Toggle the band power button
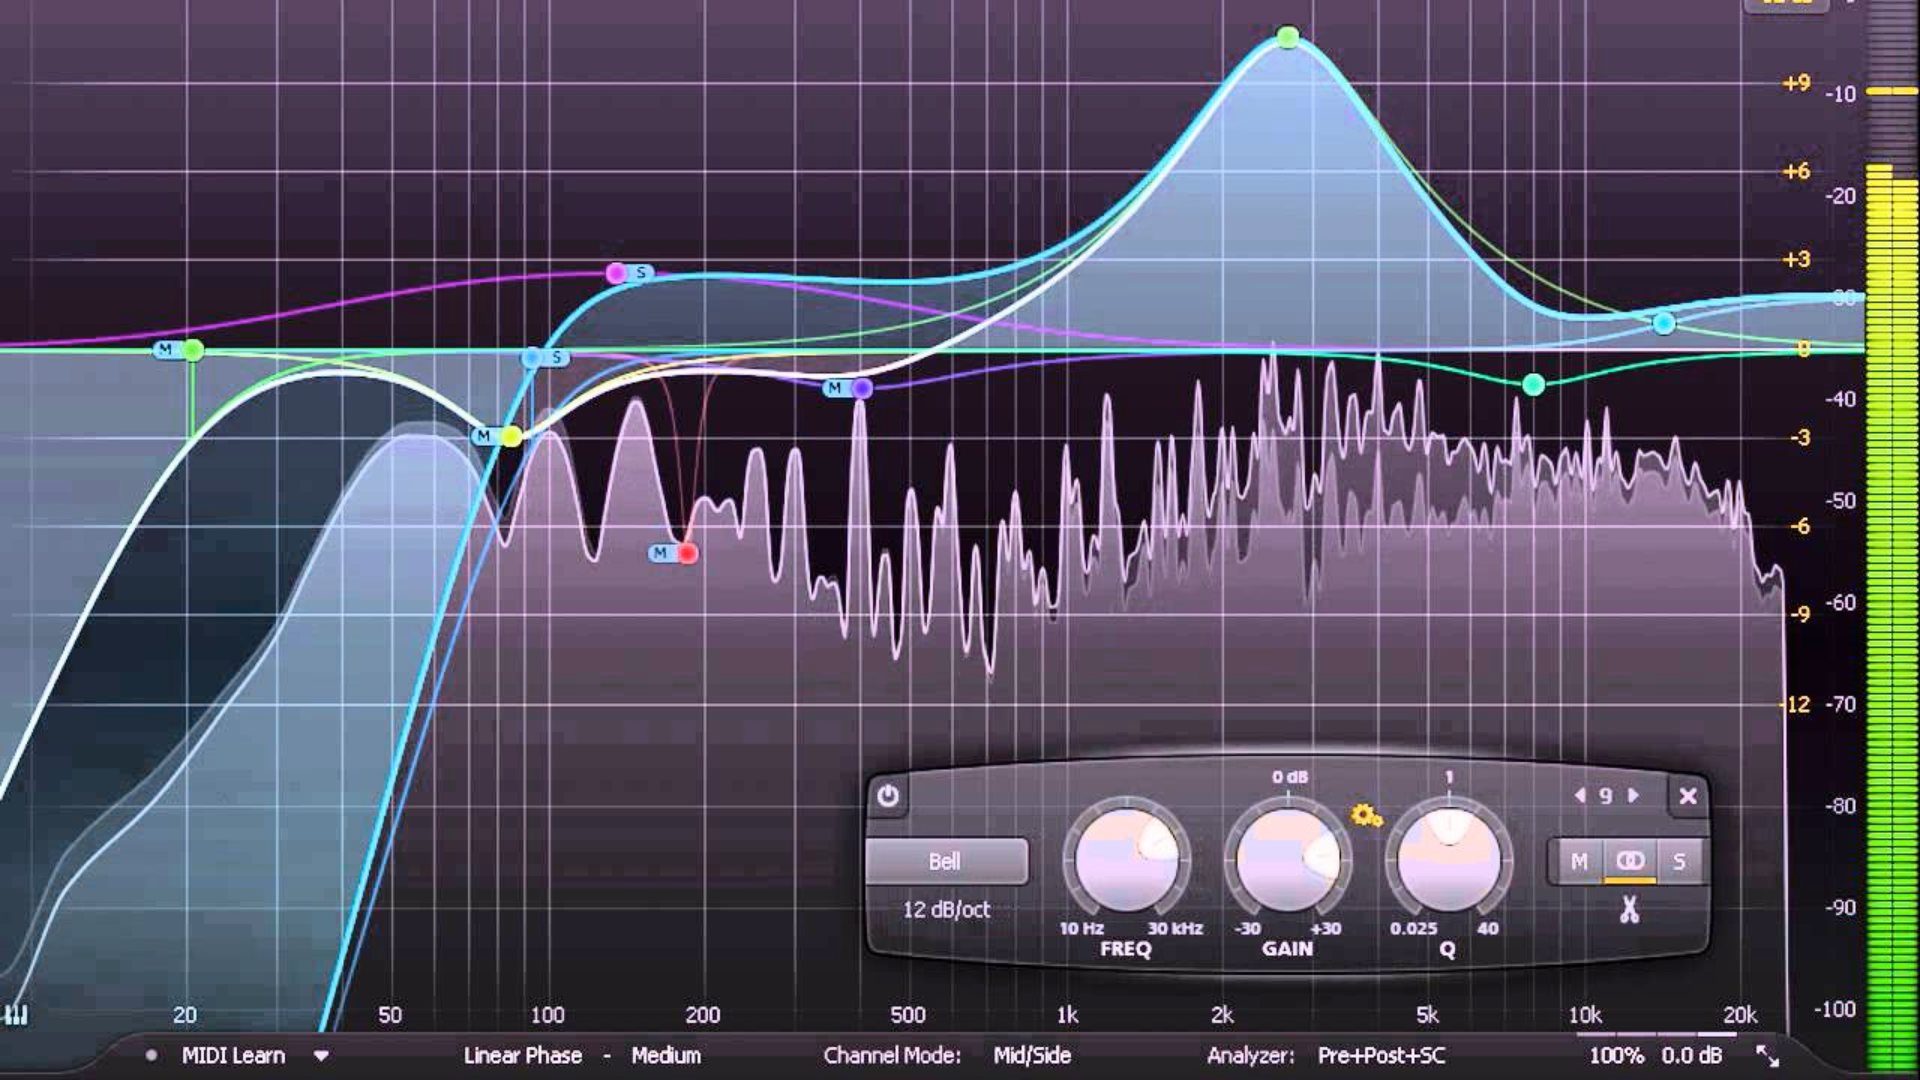 click(888, 797)
